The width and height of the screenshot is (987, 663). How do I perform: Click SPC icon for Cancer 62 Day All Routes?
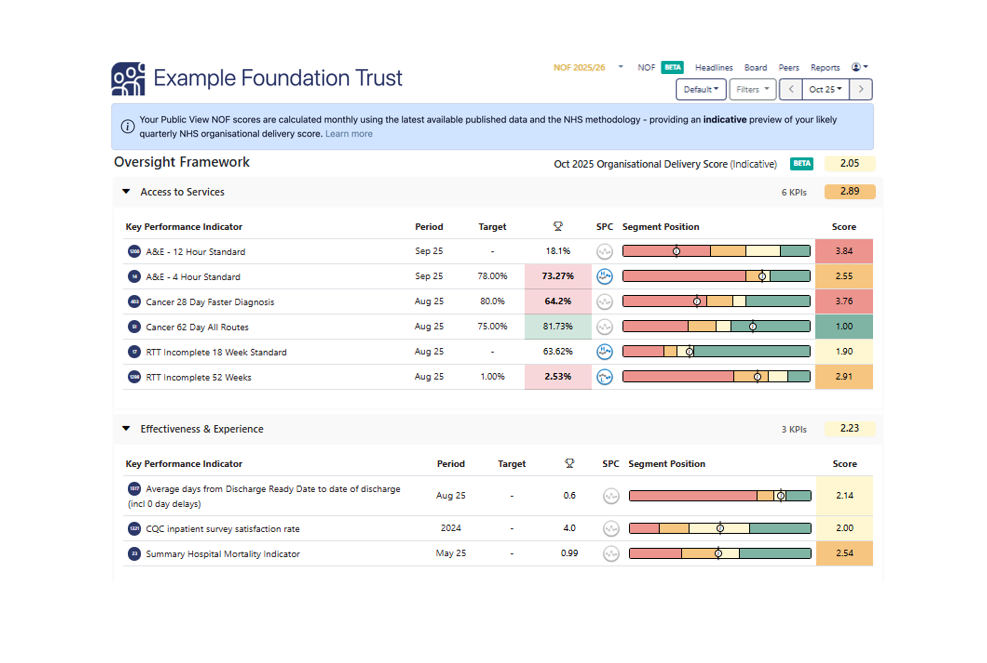[x=604, y=327]
